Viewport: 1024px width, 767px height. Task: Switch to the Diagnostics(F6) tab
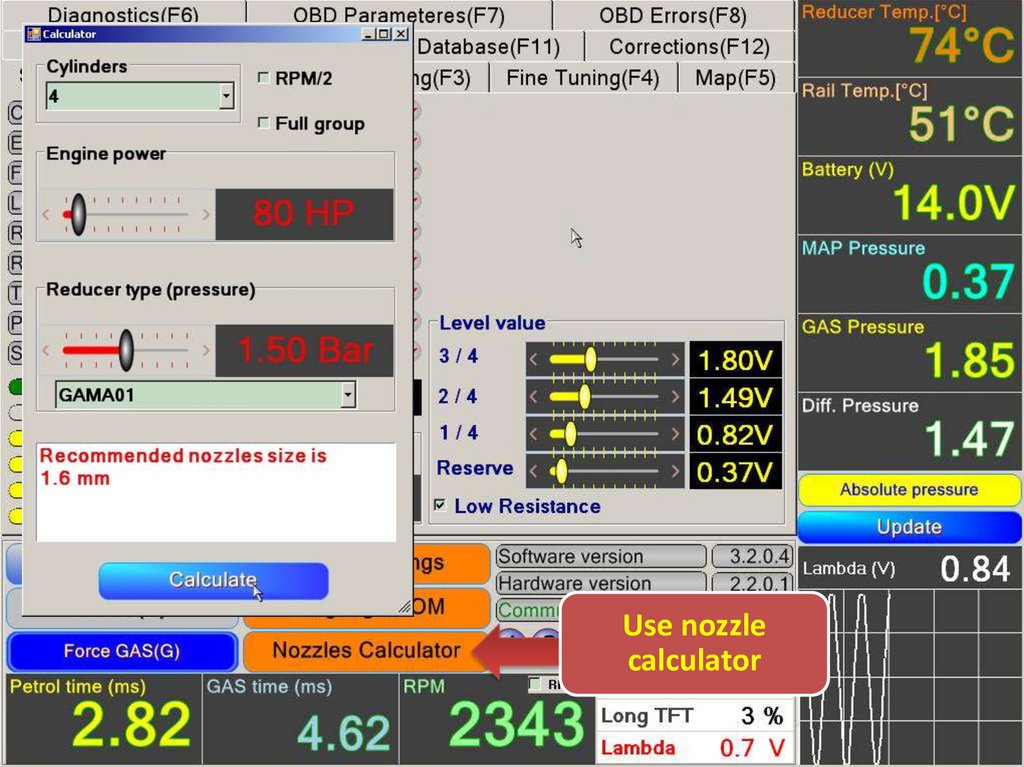[x=123, y=14]
